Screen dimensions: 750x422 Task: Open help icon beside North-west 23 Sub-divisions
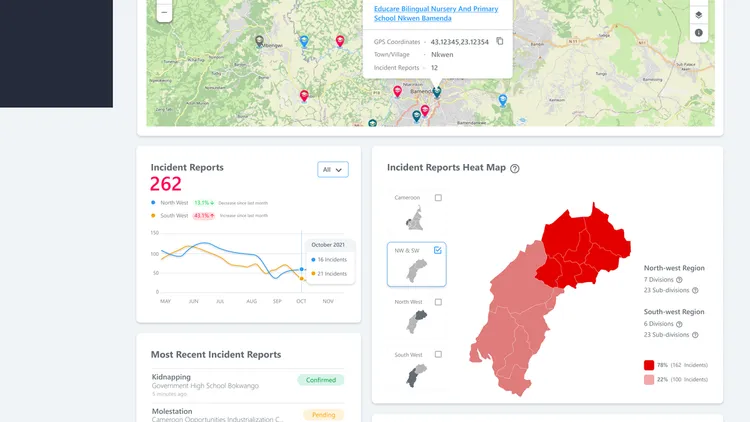[x=695, y=290]
